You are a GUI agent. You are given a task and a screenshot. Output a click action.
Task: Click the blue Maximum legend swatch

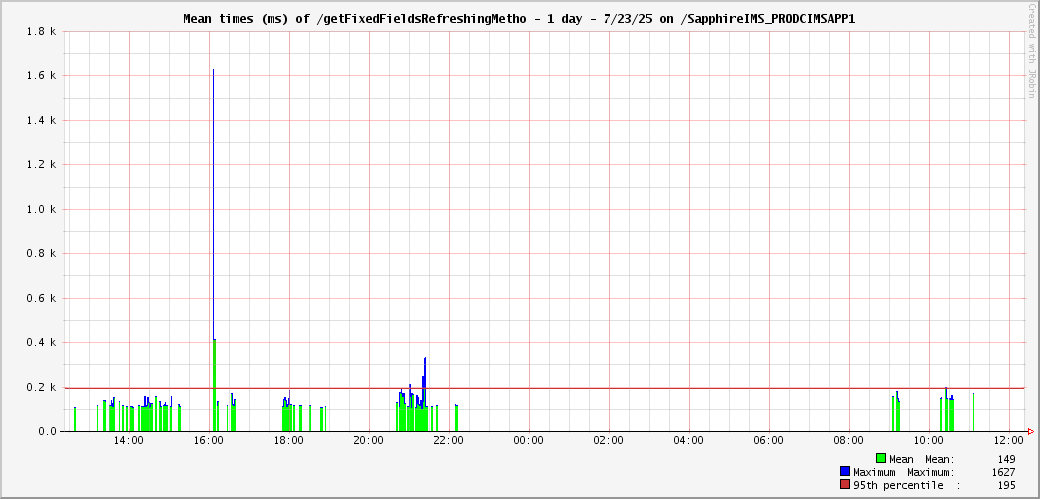[844, 472]
